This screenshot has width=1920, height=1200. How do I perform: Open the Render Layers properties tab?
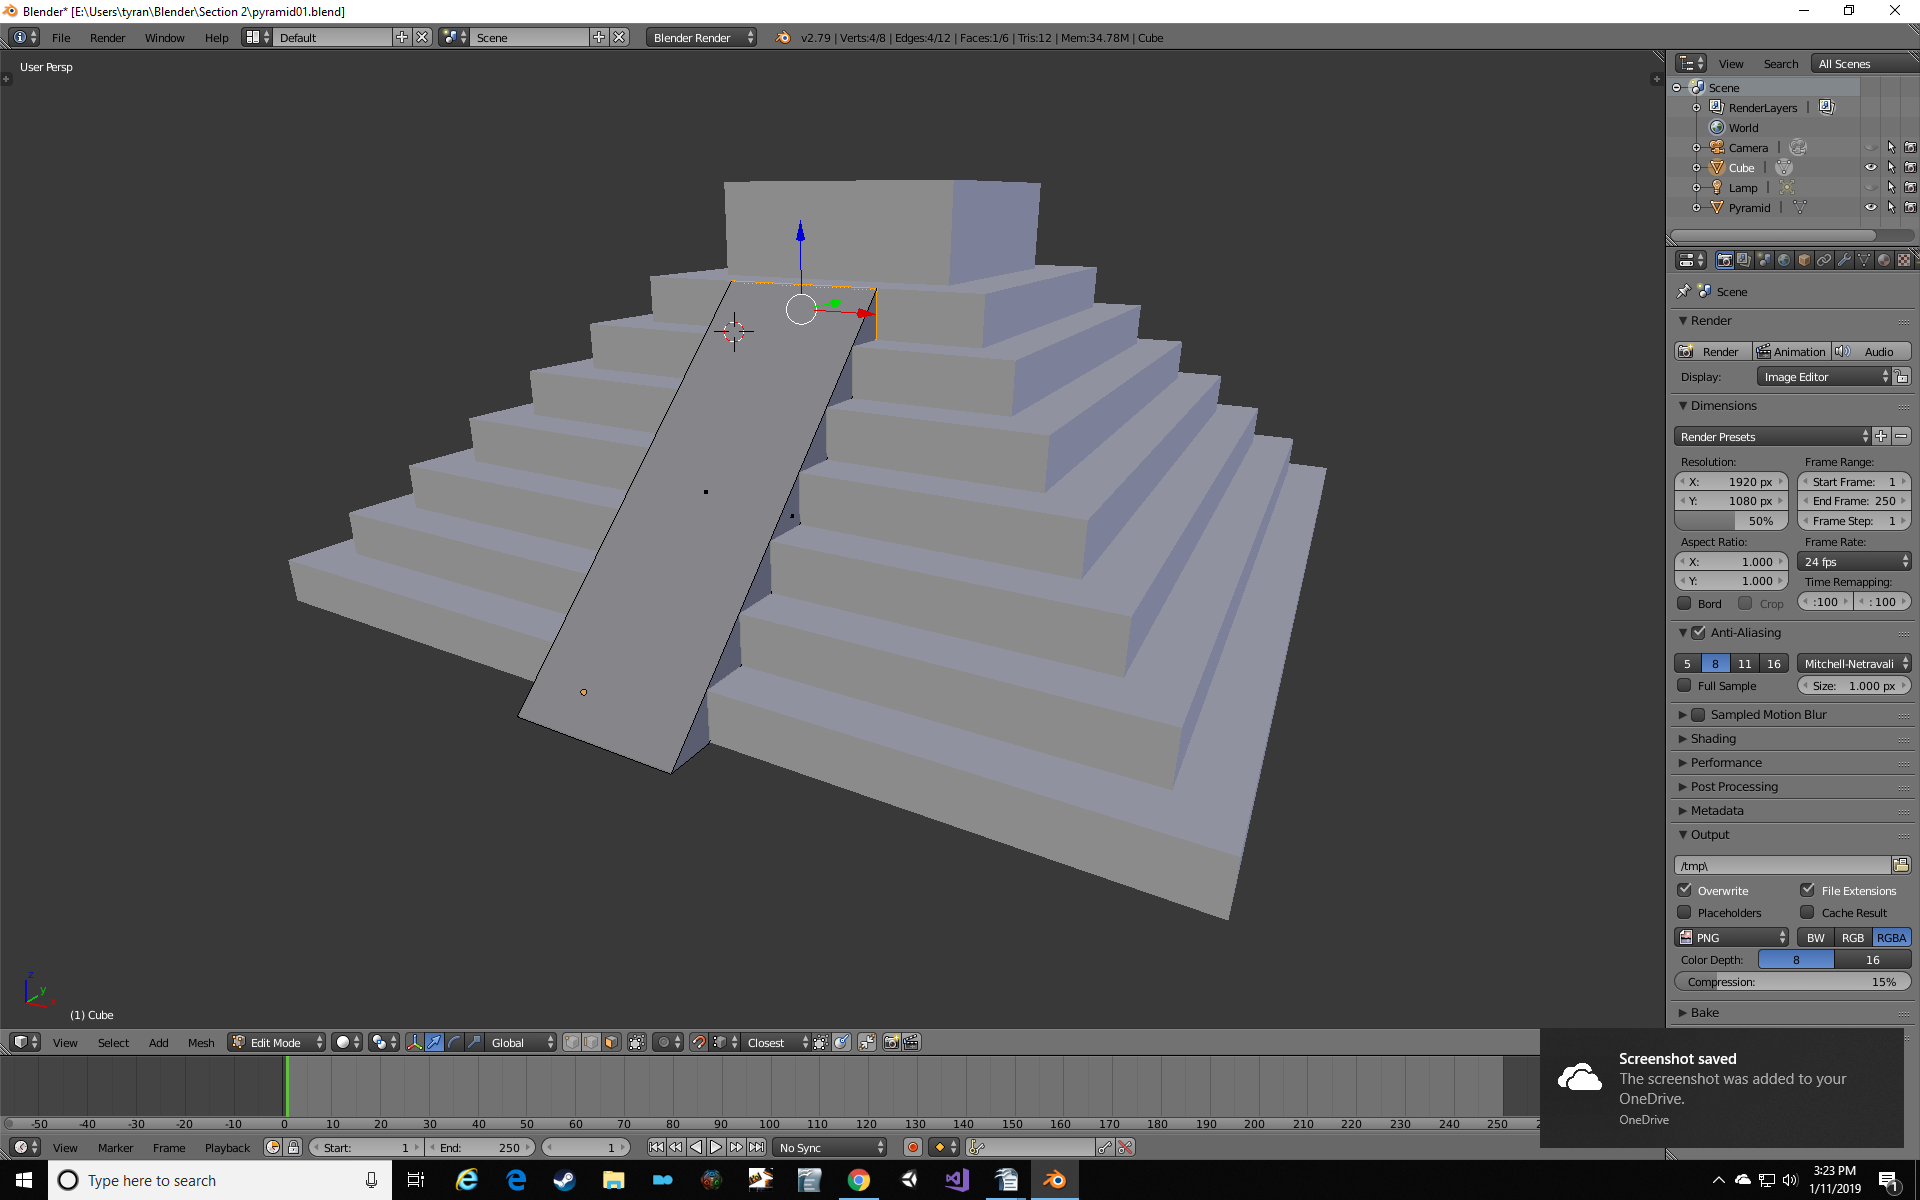pyautogui.click(x=1744, y=260)
